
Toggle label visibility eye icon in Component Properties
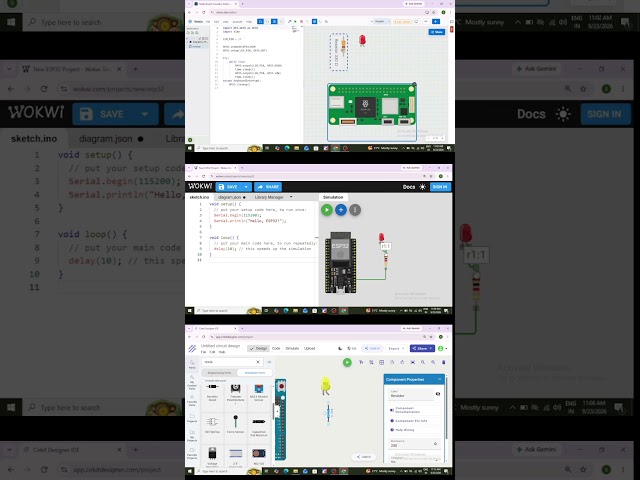438,394
